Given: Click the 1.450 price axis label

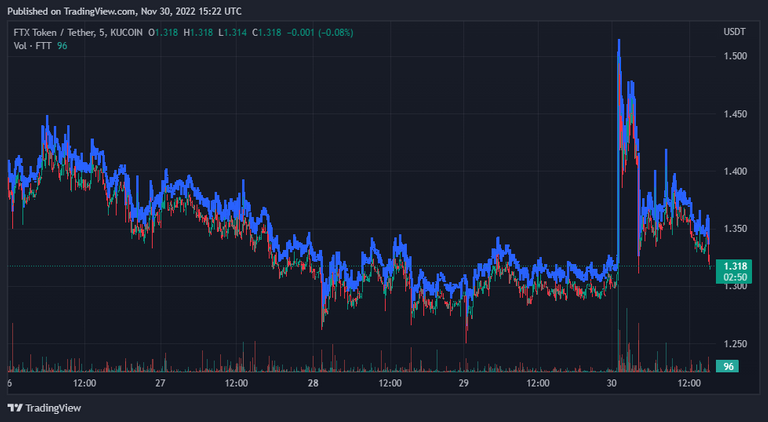Looking at the screenshot, I should point(735,114).
